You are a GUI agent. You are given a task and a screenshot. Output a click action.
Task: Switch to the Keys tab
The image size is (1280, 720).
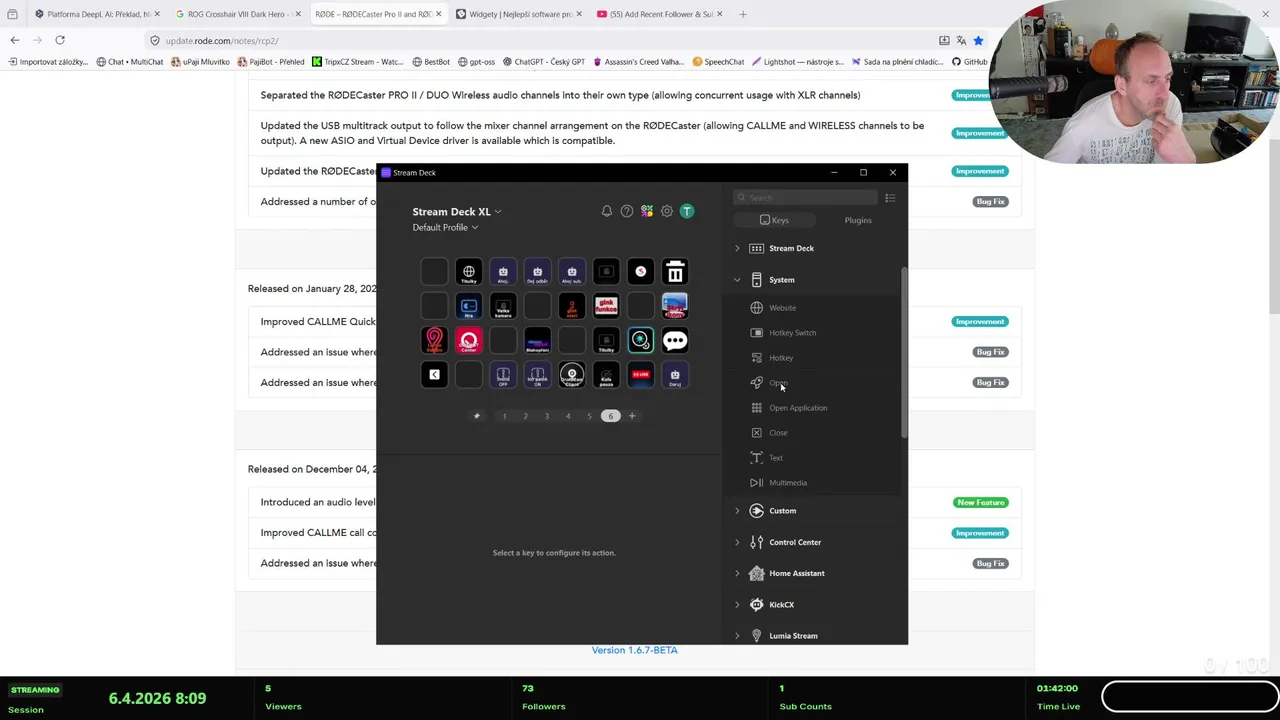coord(775,220)
